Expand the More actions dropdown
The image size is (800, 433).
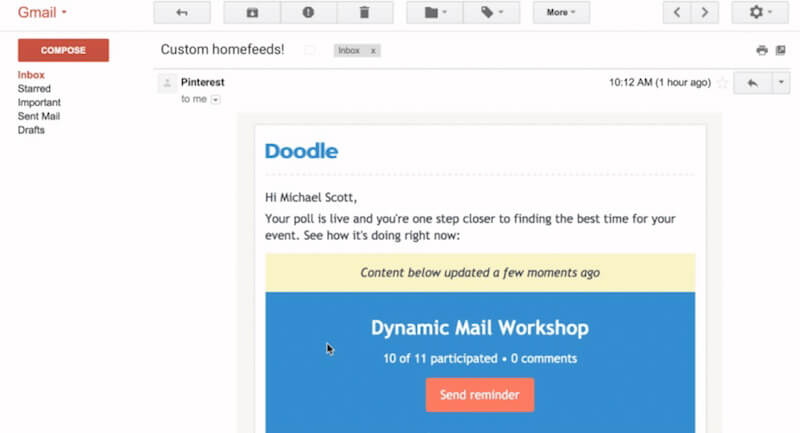pyautogui.click(x=561, y=13)
